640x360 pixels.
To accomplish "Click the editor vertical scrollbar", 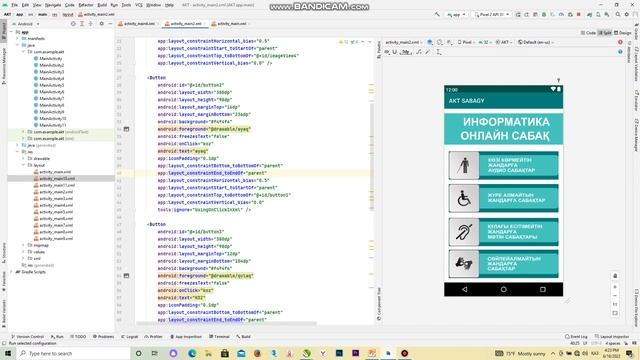I will [372, 157].
